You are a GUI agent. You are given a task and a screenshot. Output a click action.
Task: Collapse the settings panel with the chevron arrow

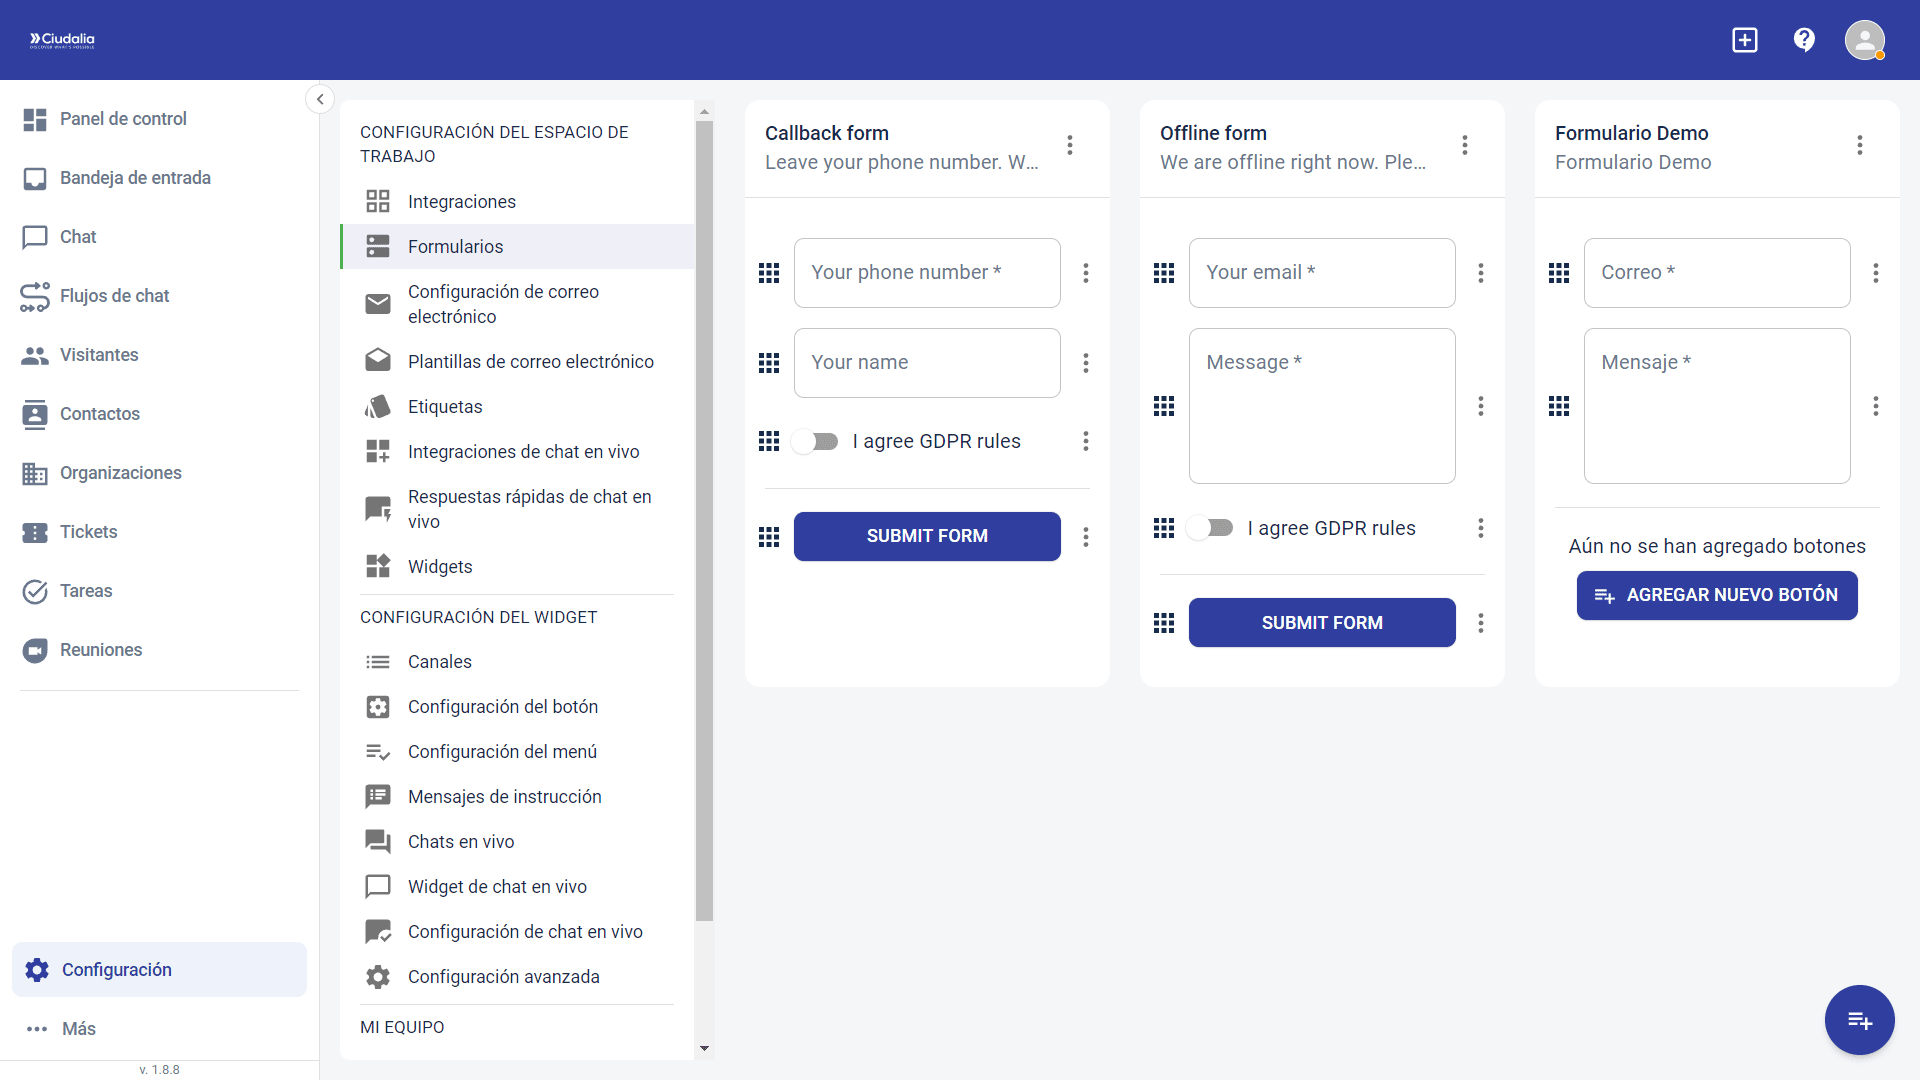(x=319, y=98)
